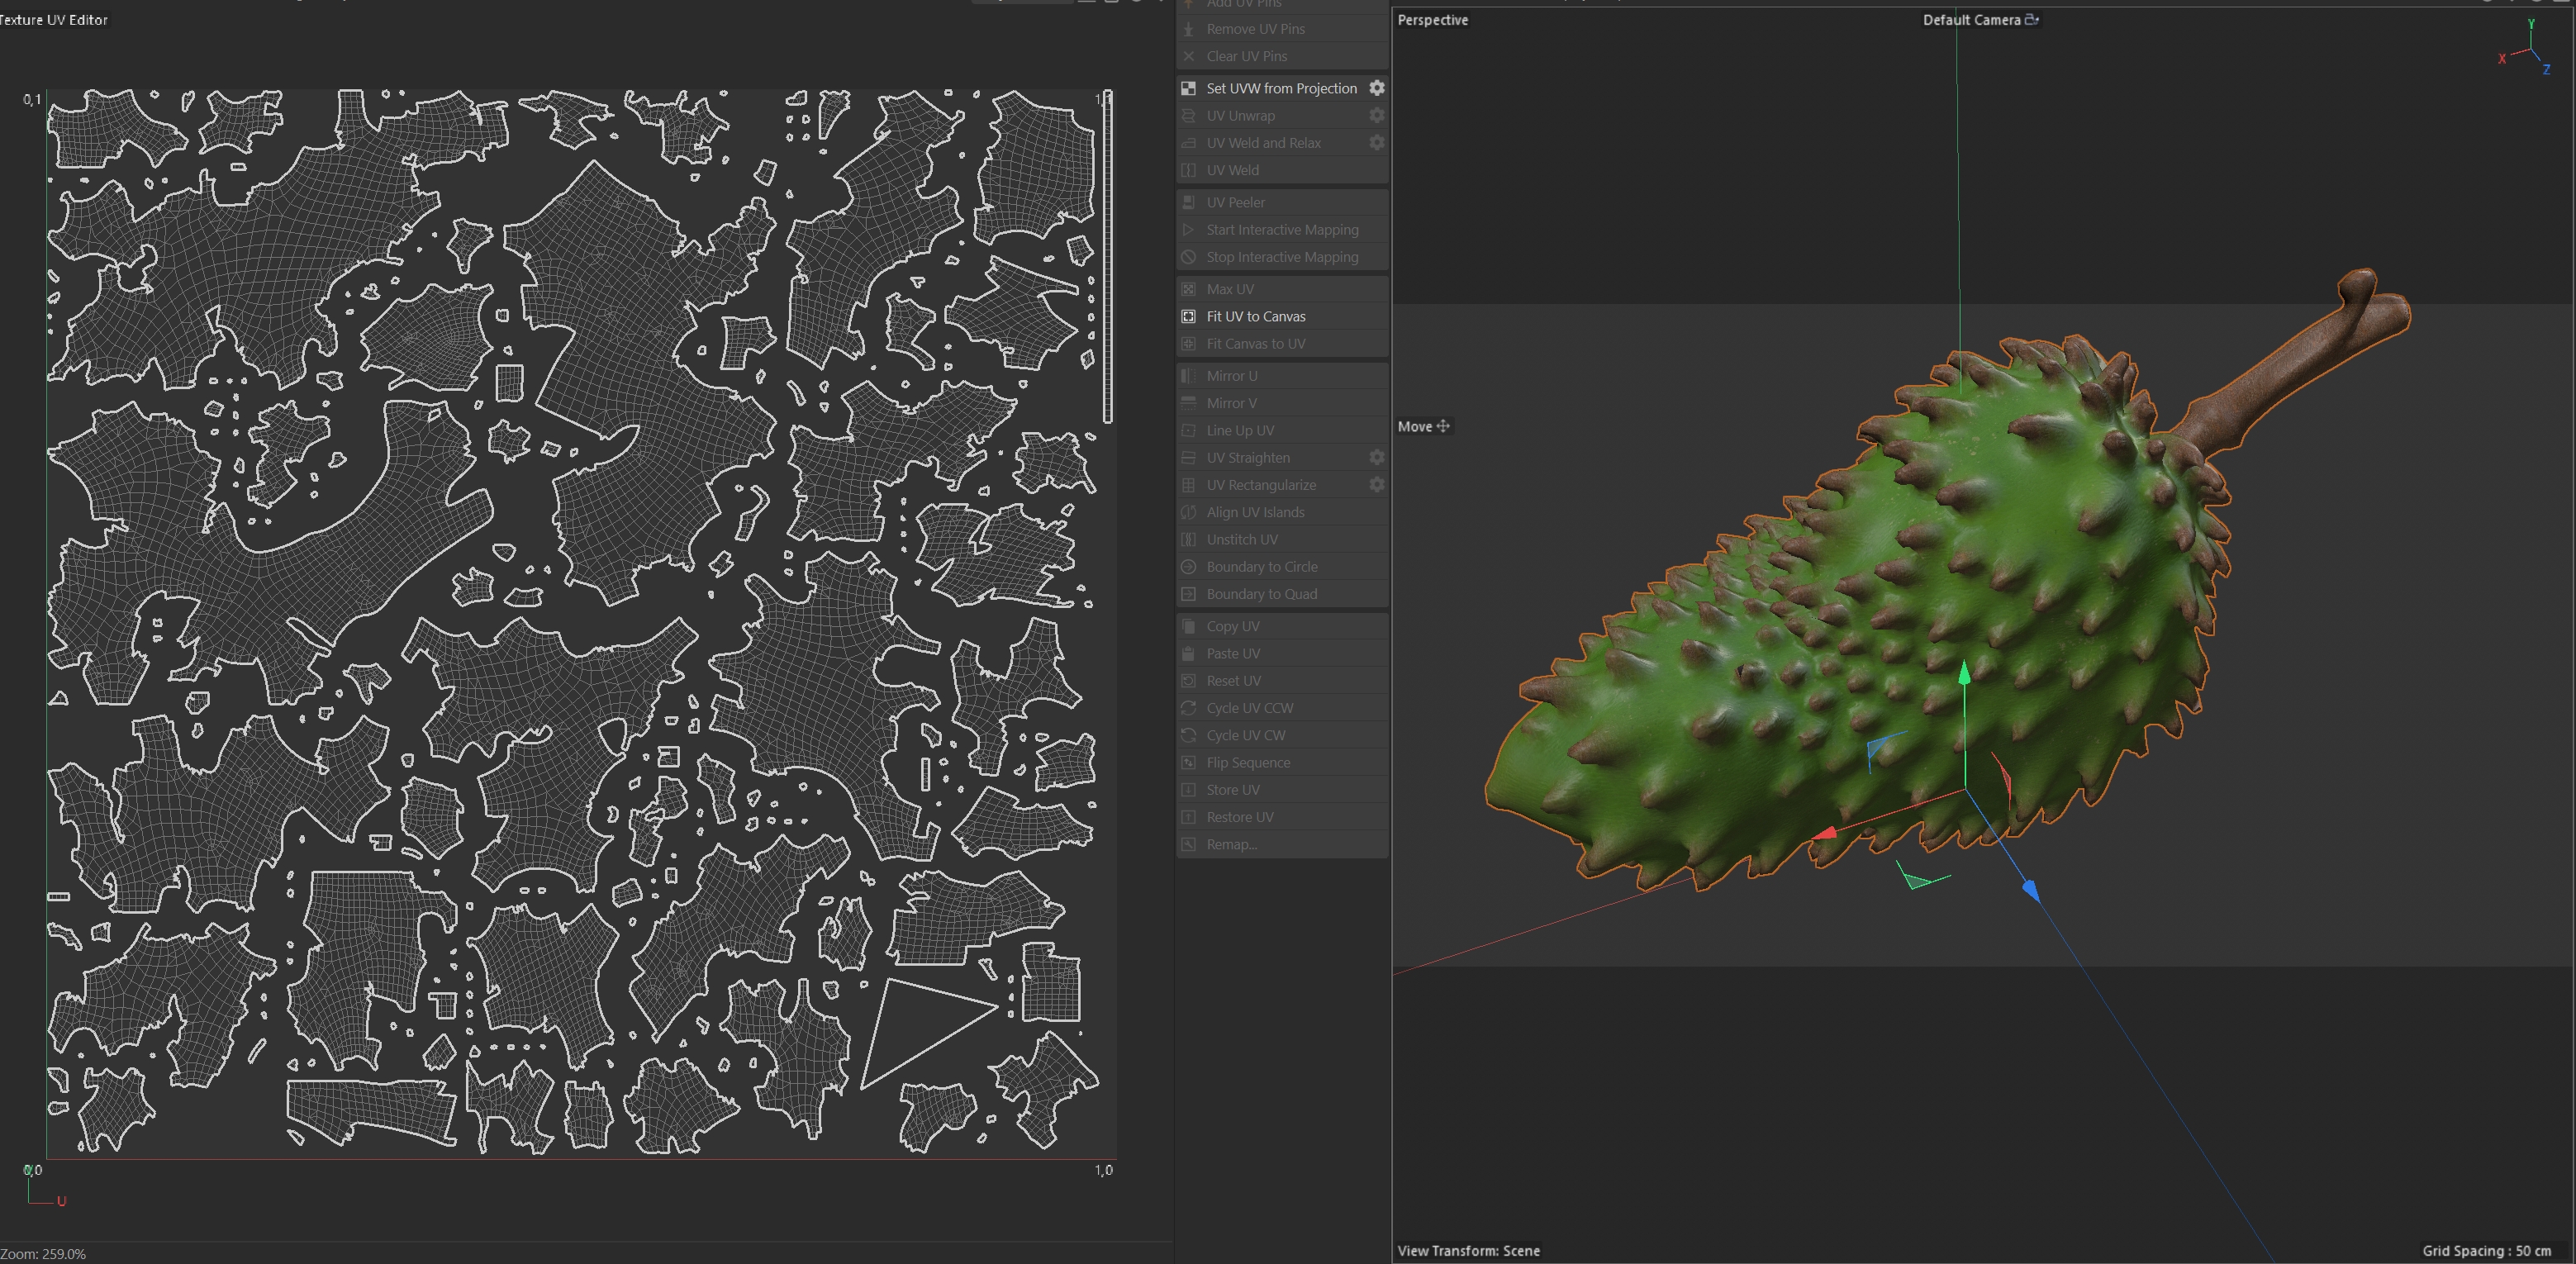Click the Move tool crosshair icon

pyautogui.click(x=1443, y=426)
